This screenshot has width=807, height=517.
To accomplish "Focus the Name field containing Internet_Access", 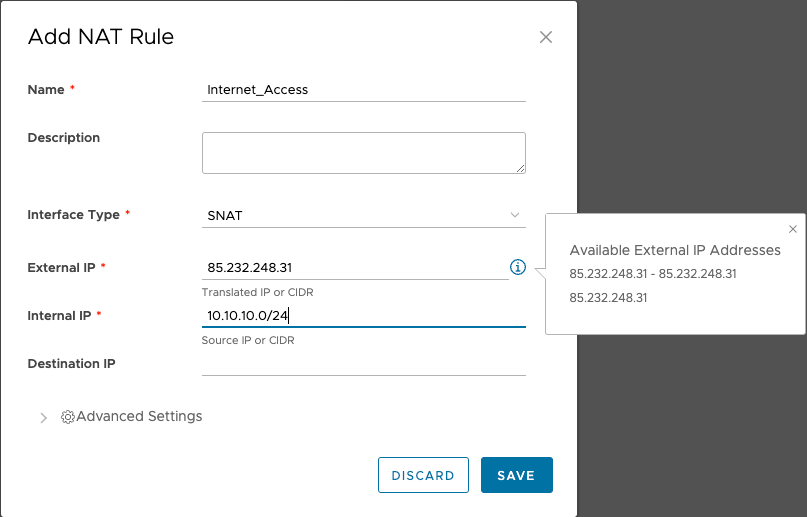I will point(363,89).
